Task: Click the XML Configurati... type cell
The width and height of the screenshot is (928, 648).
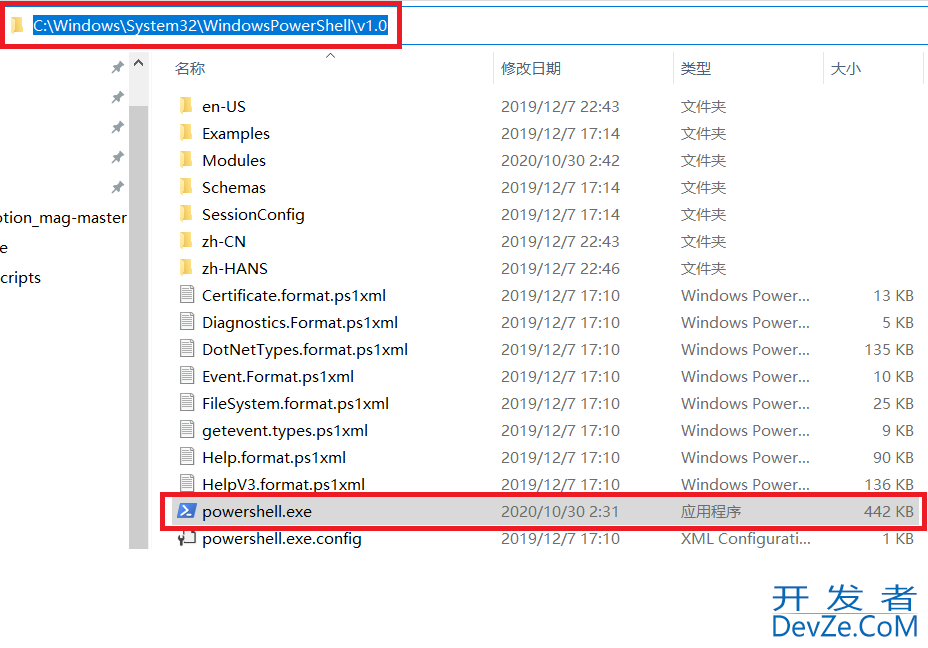Action: tap(746, 539)
